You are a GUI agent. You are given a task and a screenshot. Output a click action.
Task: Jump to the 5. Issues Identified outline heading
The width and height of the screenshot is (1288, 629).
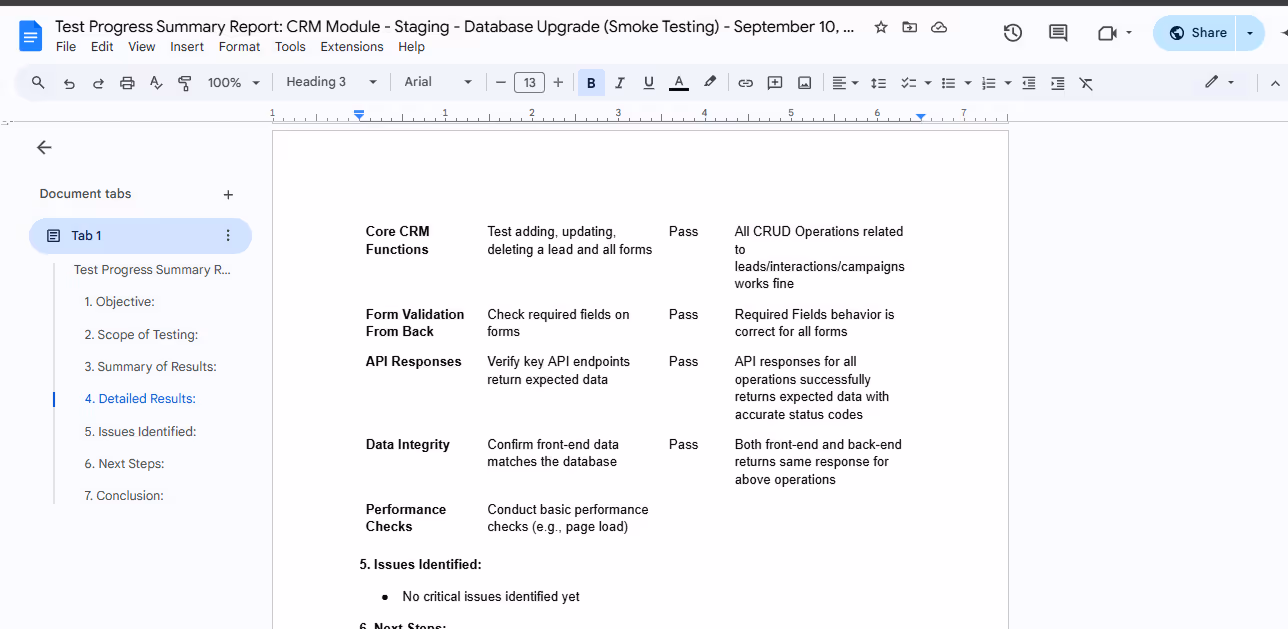coord(140,432)
